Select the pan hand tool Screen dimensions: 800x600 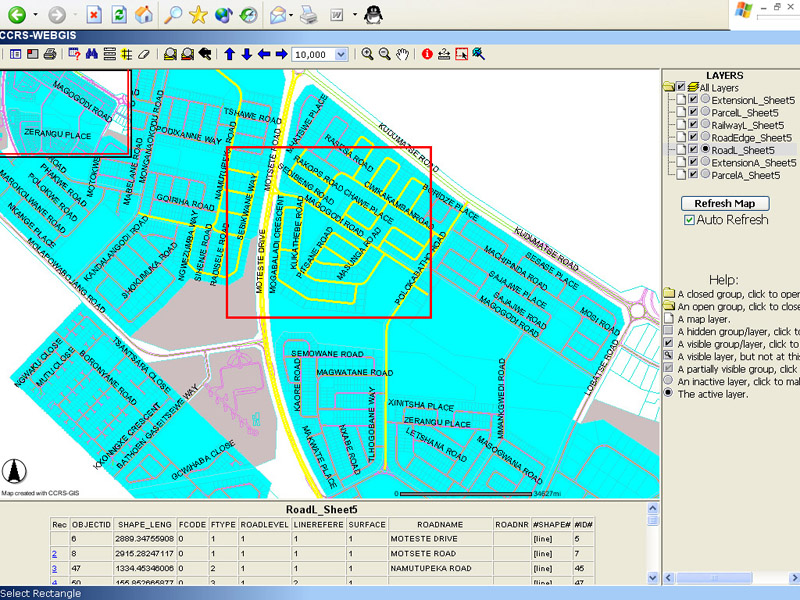402,54
